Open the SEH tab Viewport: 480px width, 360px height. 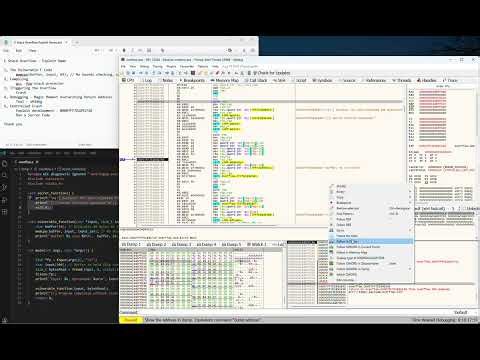[280, 80]
